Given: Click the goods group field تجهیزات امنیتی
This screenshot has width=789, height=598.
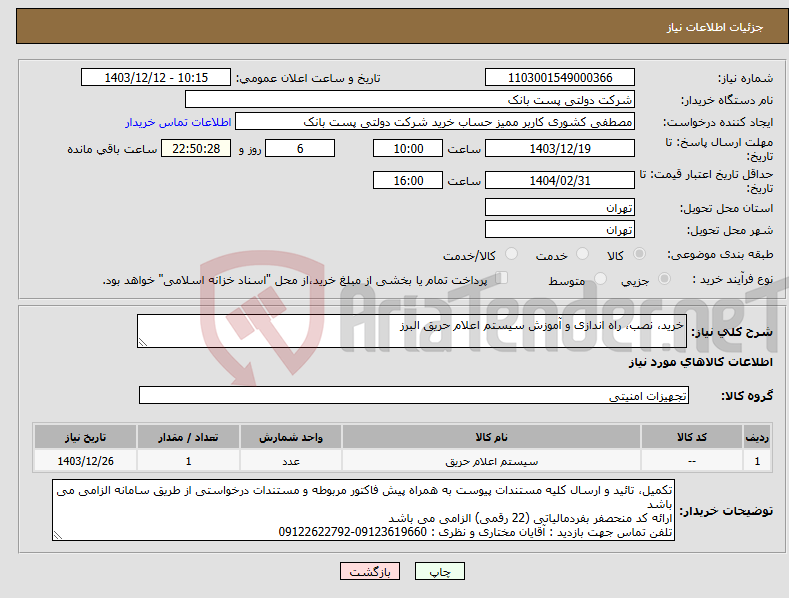Looking at the screenshot, I should [x=414, y=396].
